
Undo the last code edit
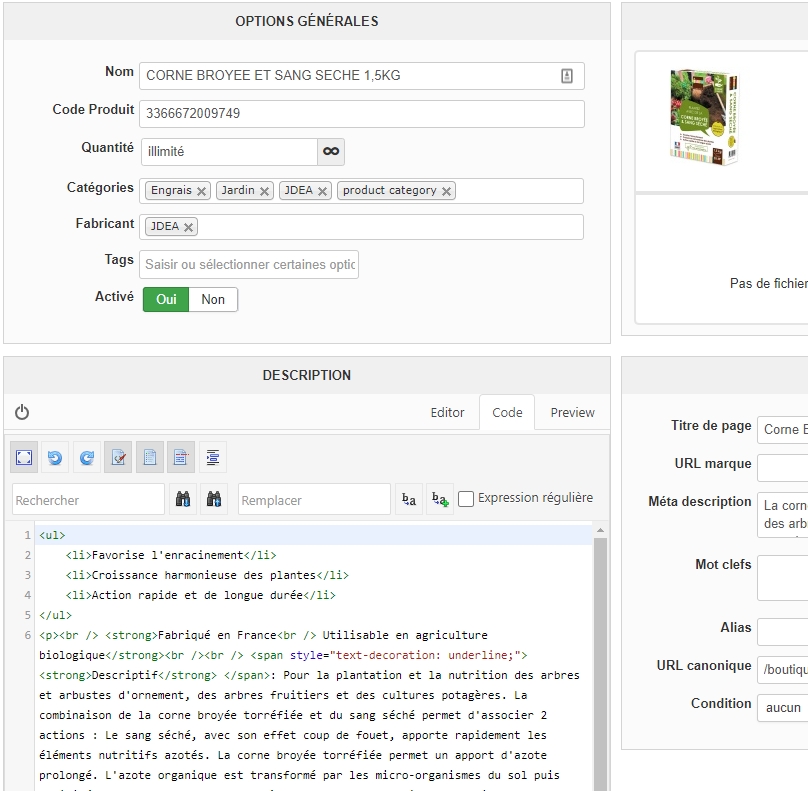click(55, 457)
